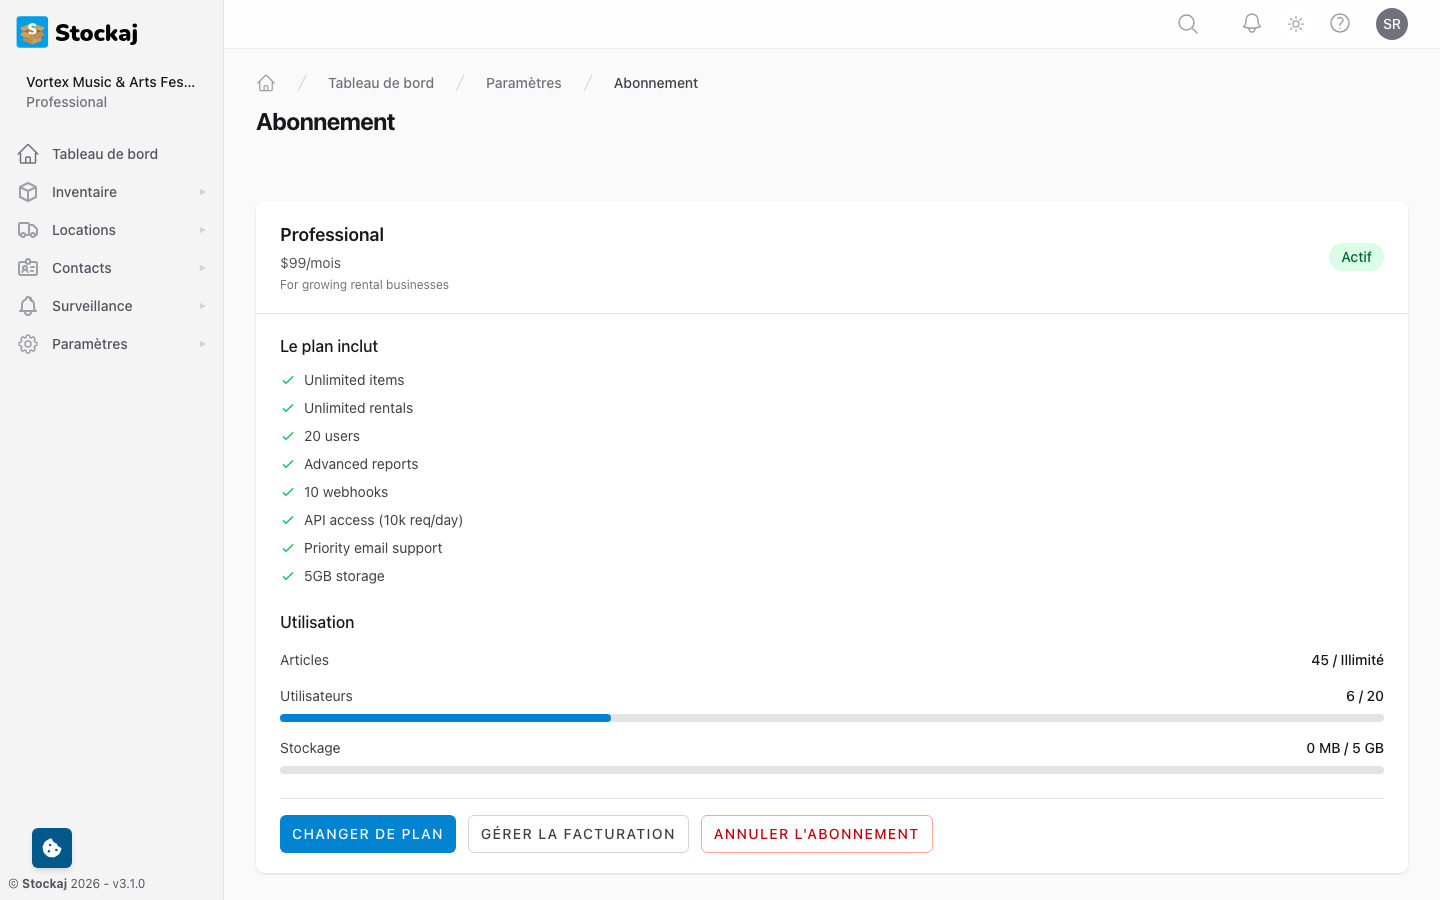Click the Stockaj logo

tap(77, 32)
